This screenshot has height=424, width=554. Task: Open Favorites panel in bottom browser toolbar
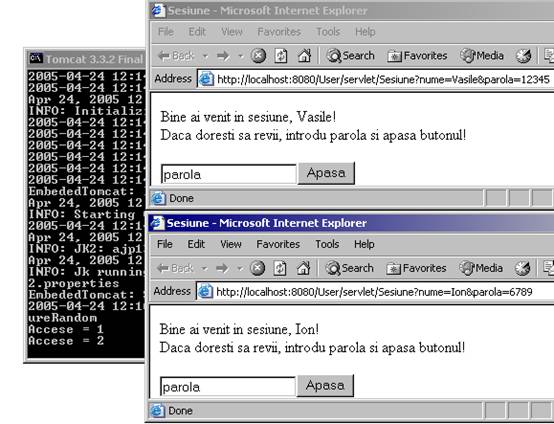point(416,268)
